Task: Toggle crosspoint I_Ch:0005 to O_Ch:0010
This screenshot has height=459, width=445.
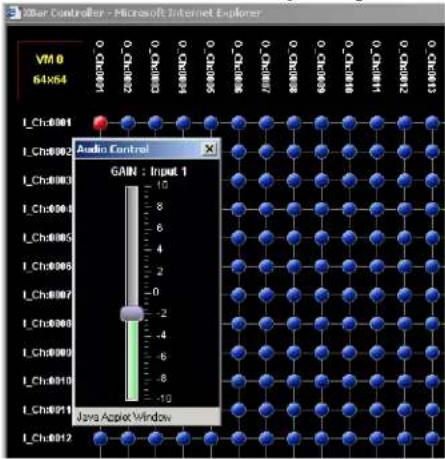Action: 349,238
